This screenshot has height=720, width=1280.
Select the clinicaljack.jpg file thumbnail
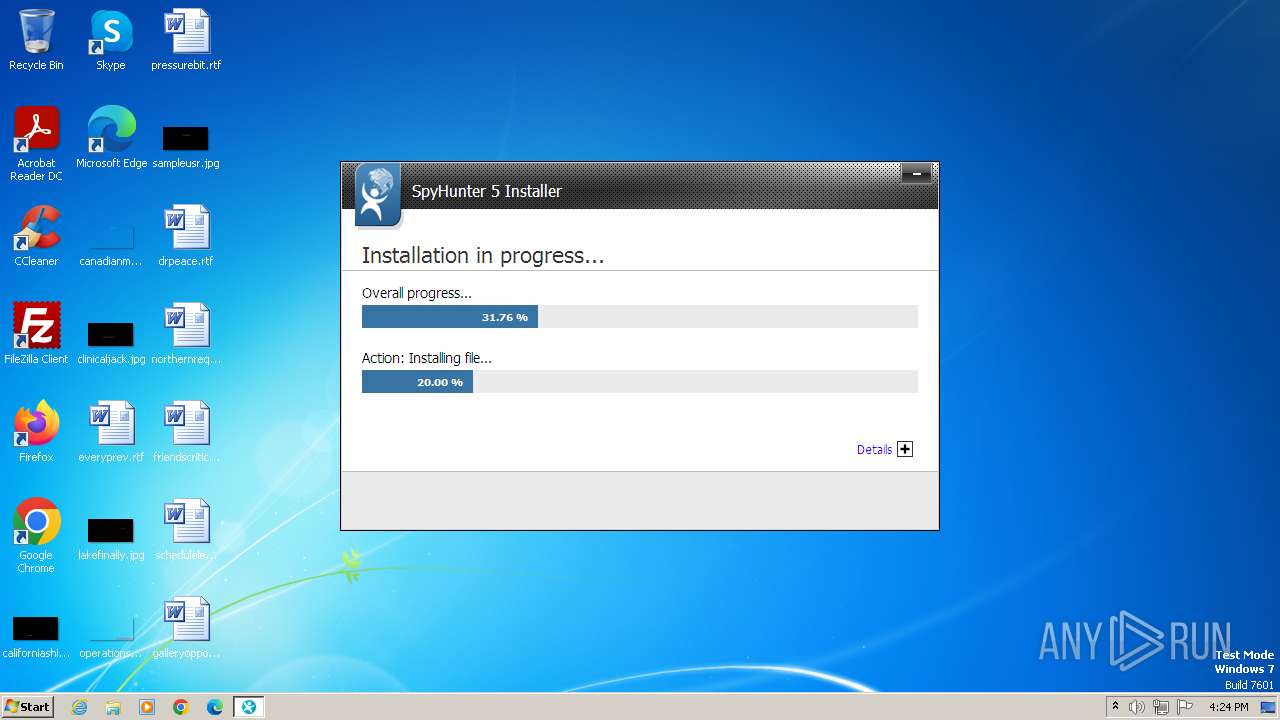[x=111, y=343]
